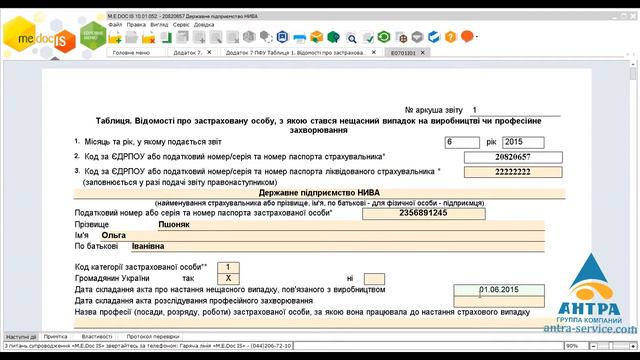This screenshot has height=360, width=640.
Task: Open the Файл menu
Action: point(115,25)
